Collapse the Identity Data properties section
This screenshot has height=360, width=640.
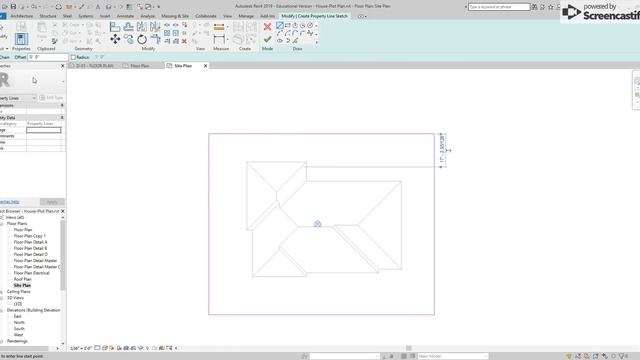(x=62, y=118)
